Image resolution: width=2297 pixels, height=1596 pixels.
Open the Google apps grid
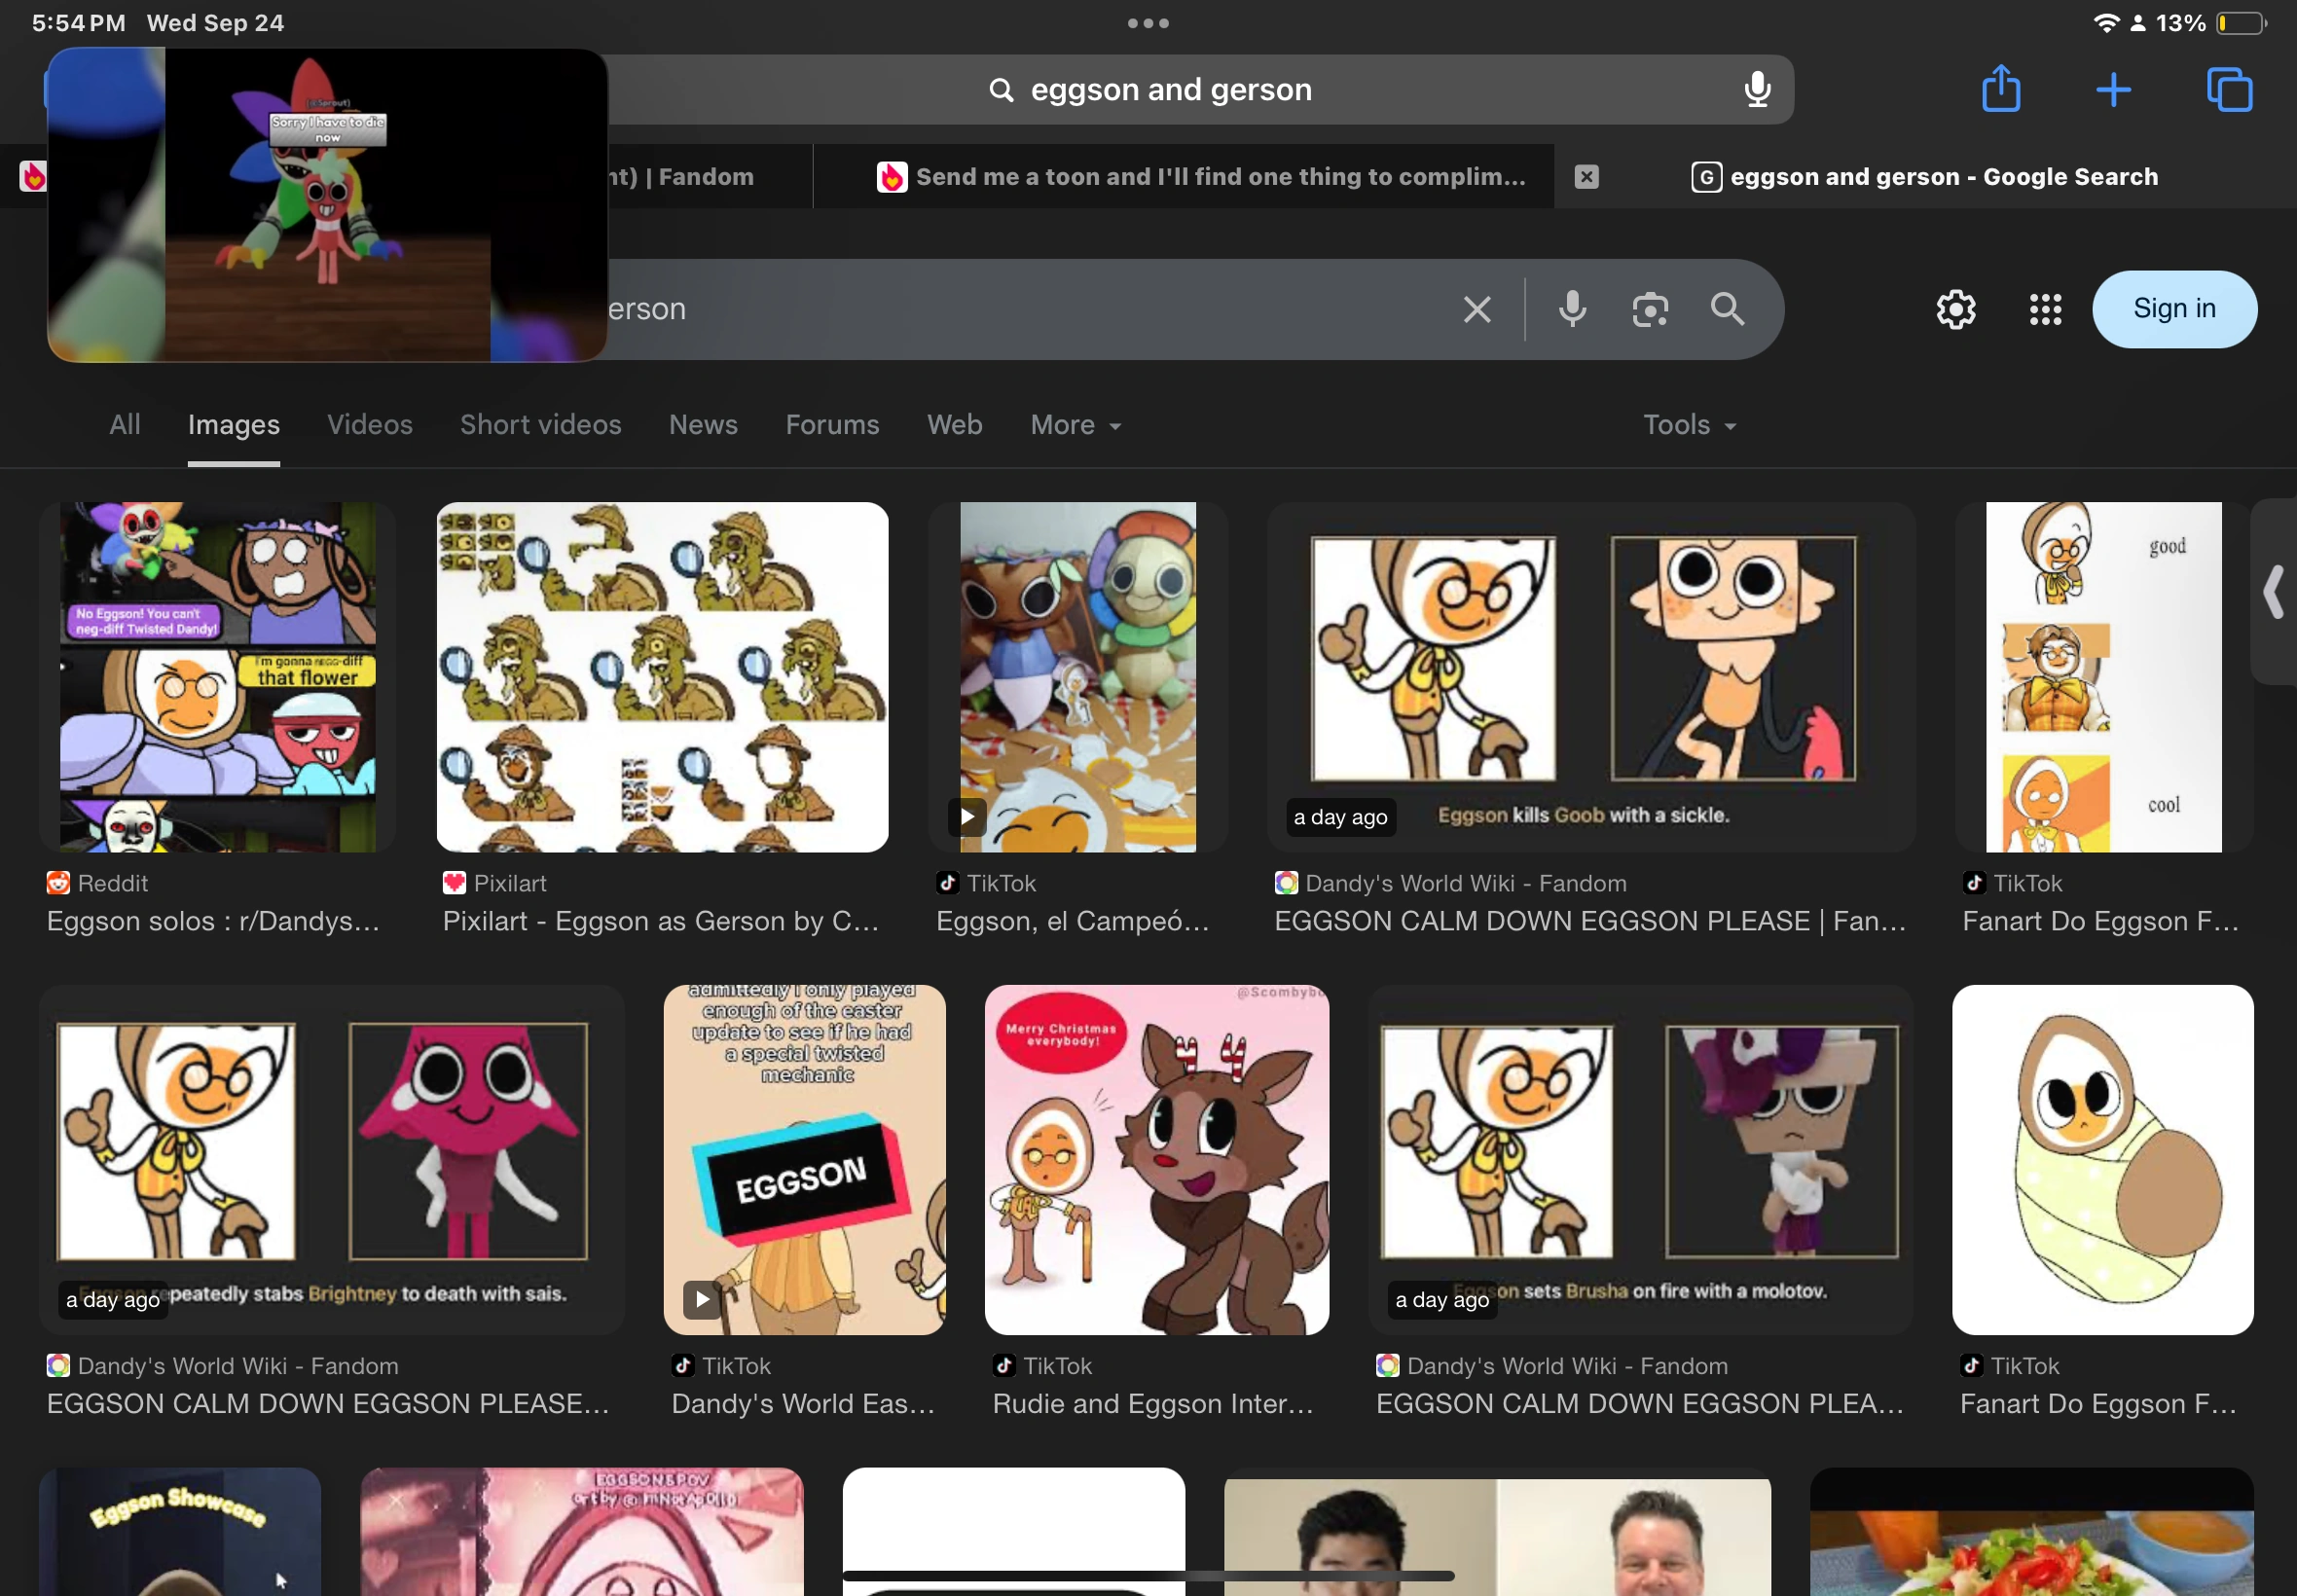2045,309
